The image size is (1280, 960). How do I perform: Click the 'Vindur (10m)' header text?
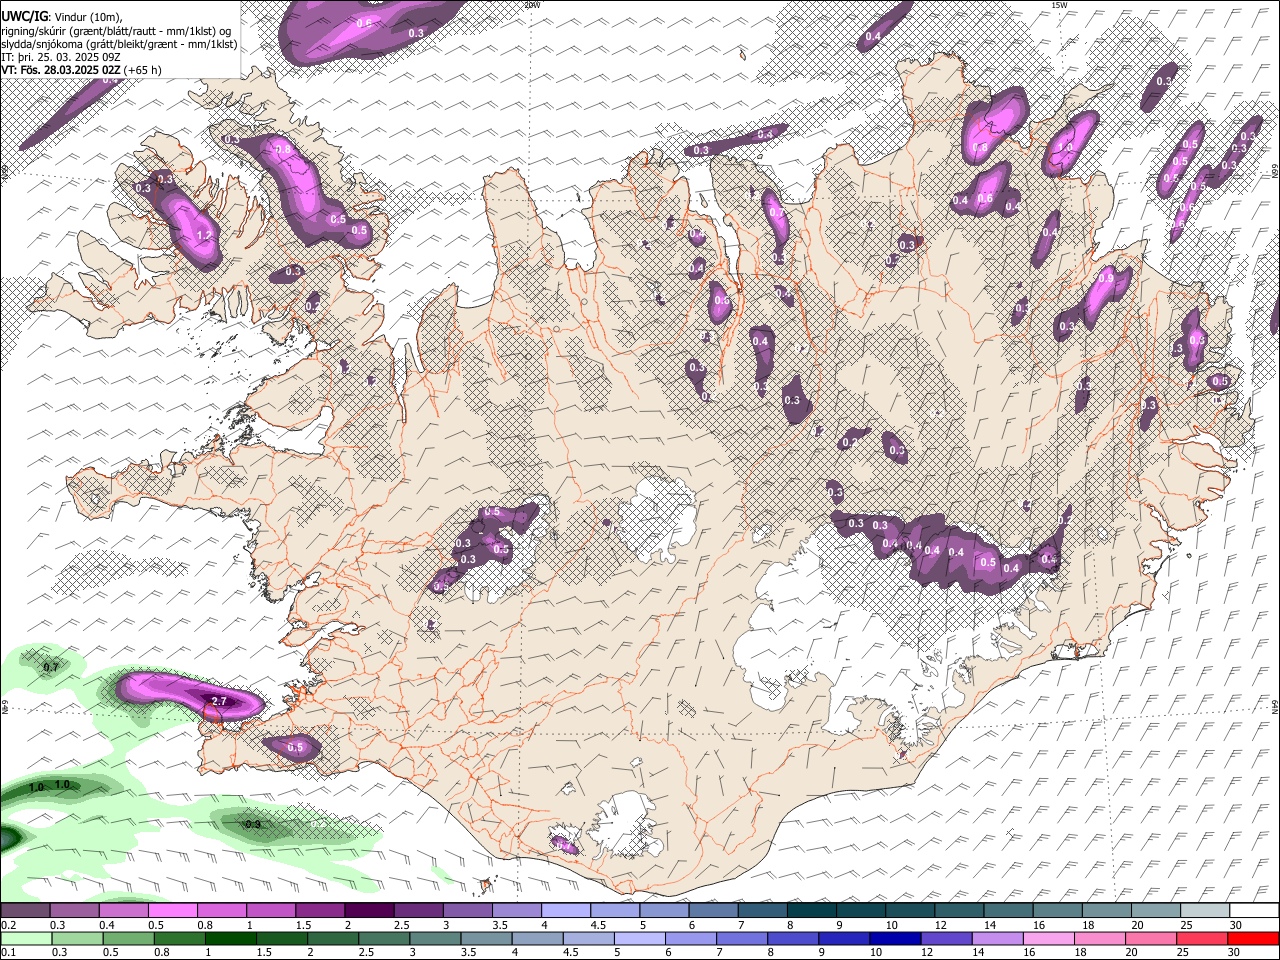pyautogui.click(x=86, y=16)
